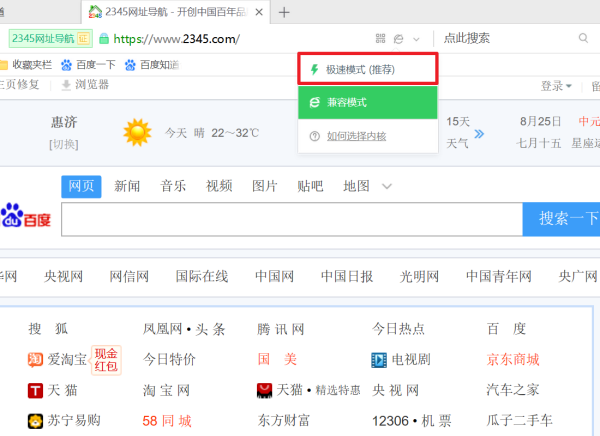Open 网信网 link

pyautogui.click(x=129, y=276)
